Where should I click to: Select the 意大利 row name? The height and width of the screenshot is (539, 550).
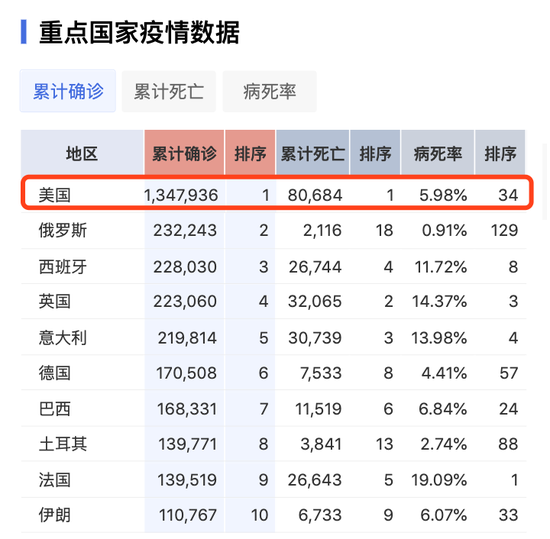pyautogui.click(x=62, y=337)
